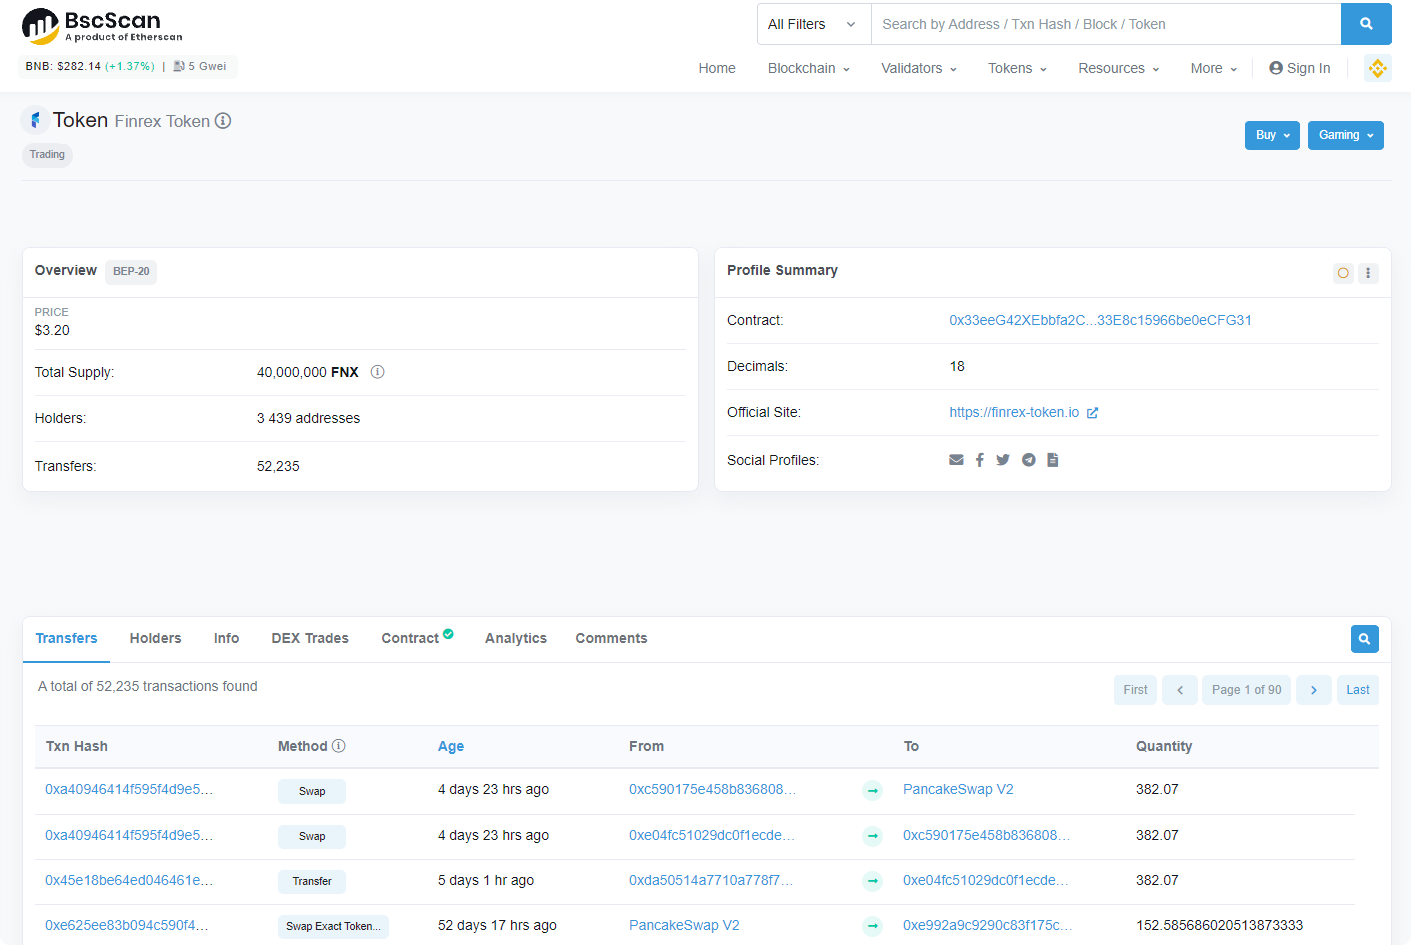
Task: Click the price value $3.20
Action: [52, 331]
